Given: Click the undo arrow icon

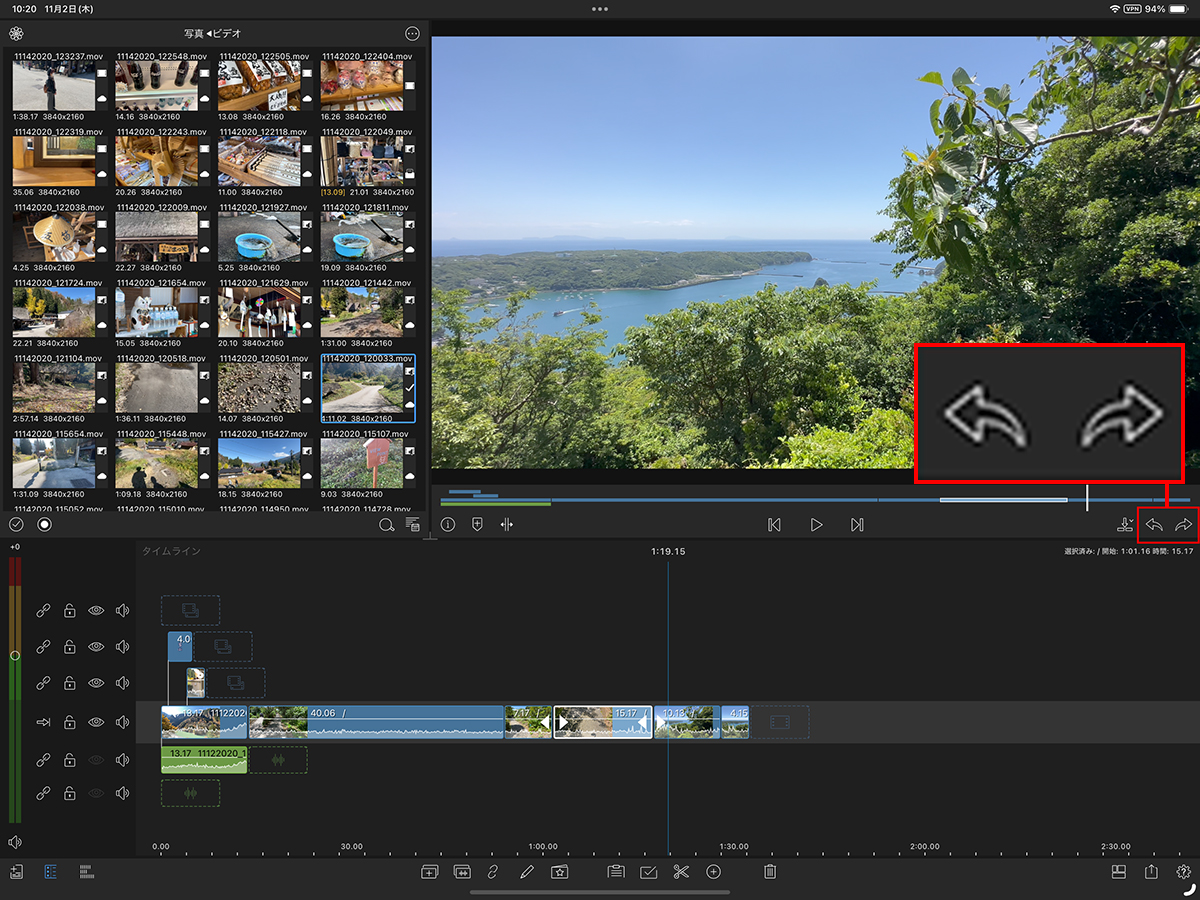Looking at the screenshot, I should tap(1154, 525).
